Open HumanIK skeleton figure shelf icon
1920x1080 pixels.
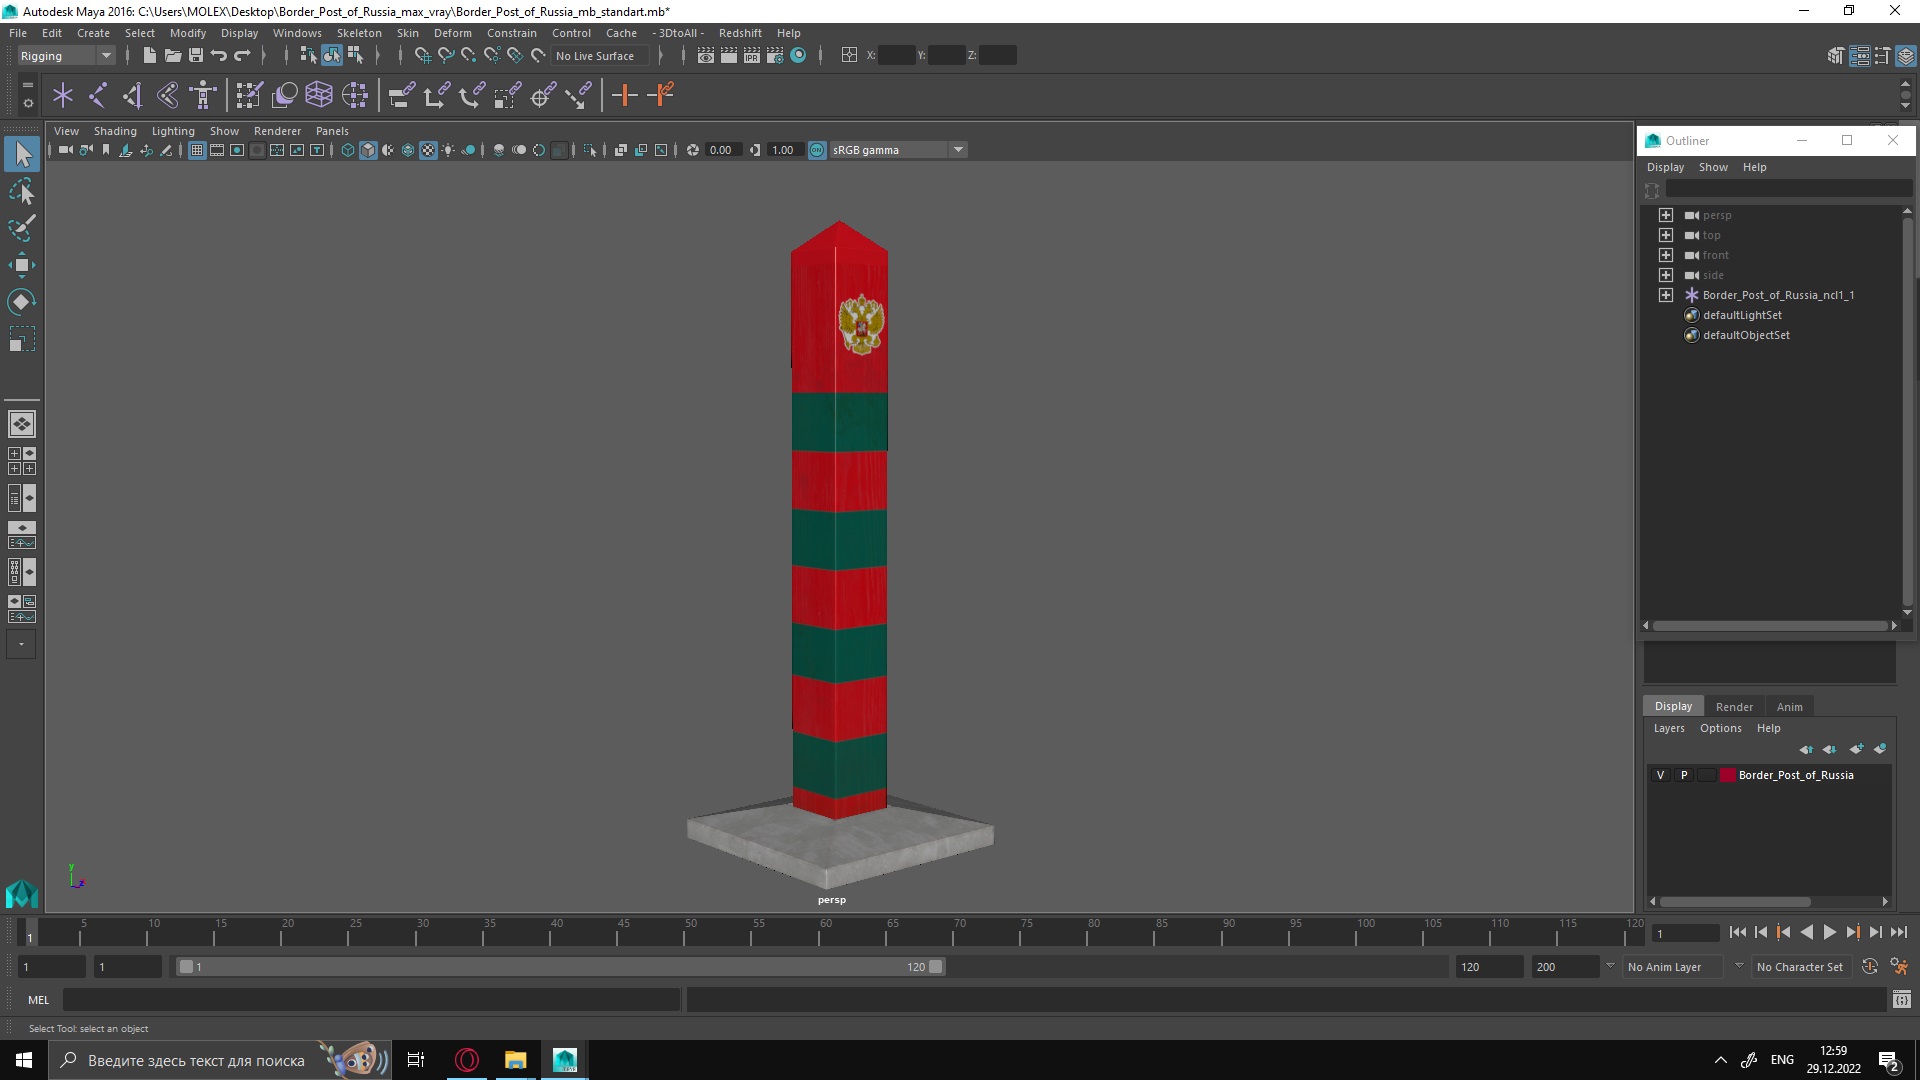point(203,96)
